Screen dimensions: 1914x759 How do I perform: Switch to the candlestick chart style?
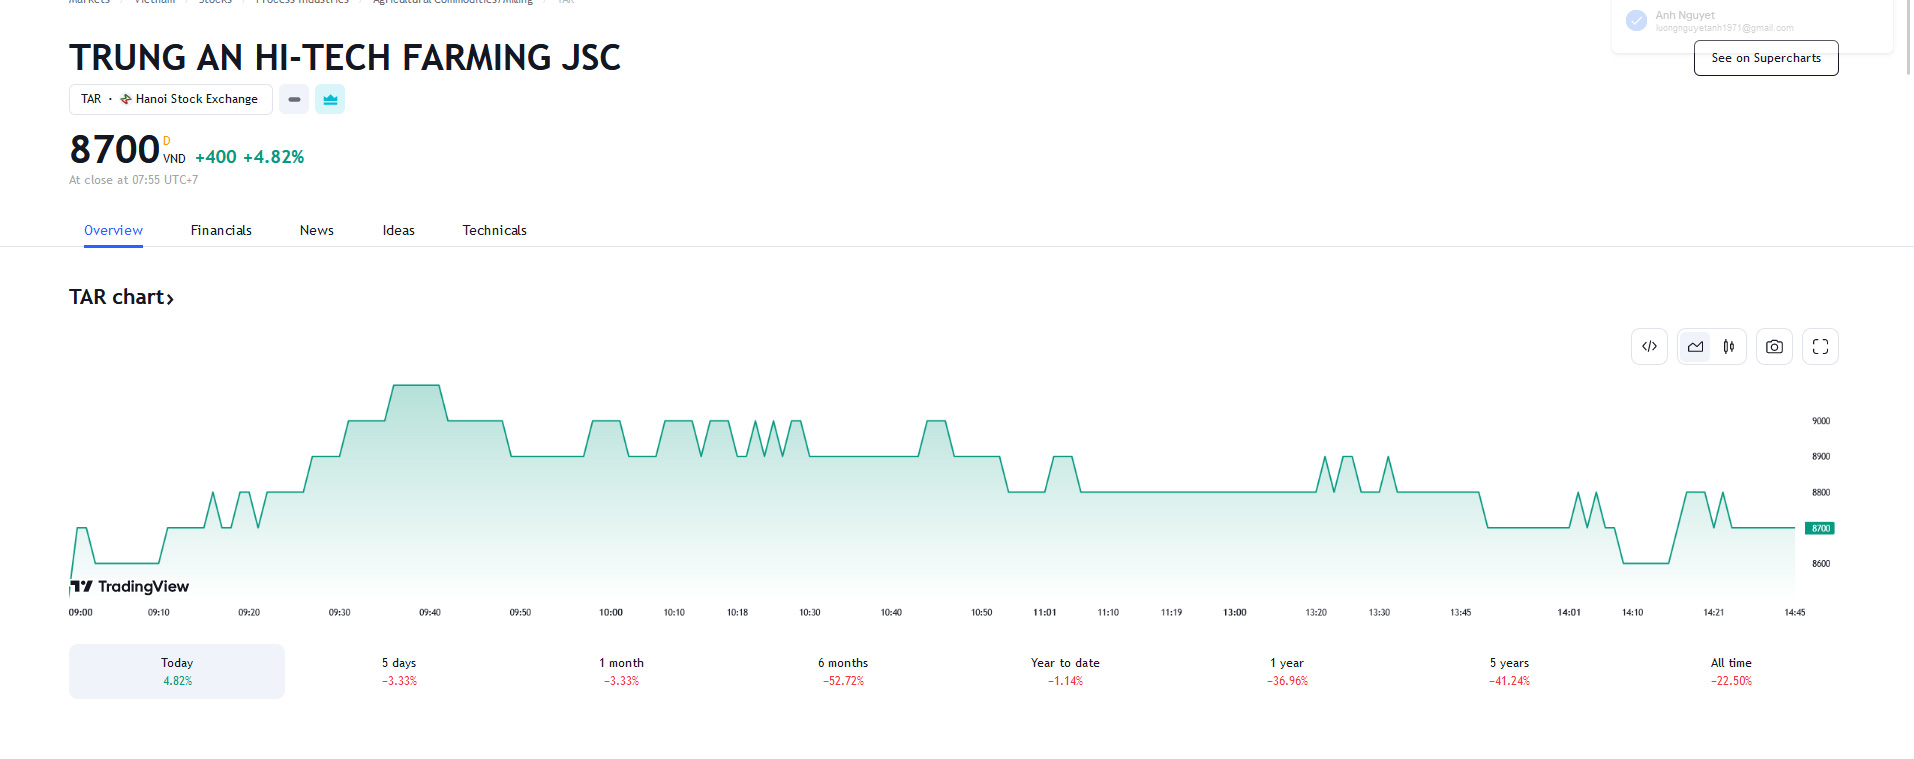pyautogui.click(x=1729, y=347)
